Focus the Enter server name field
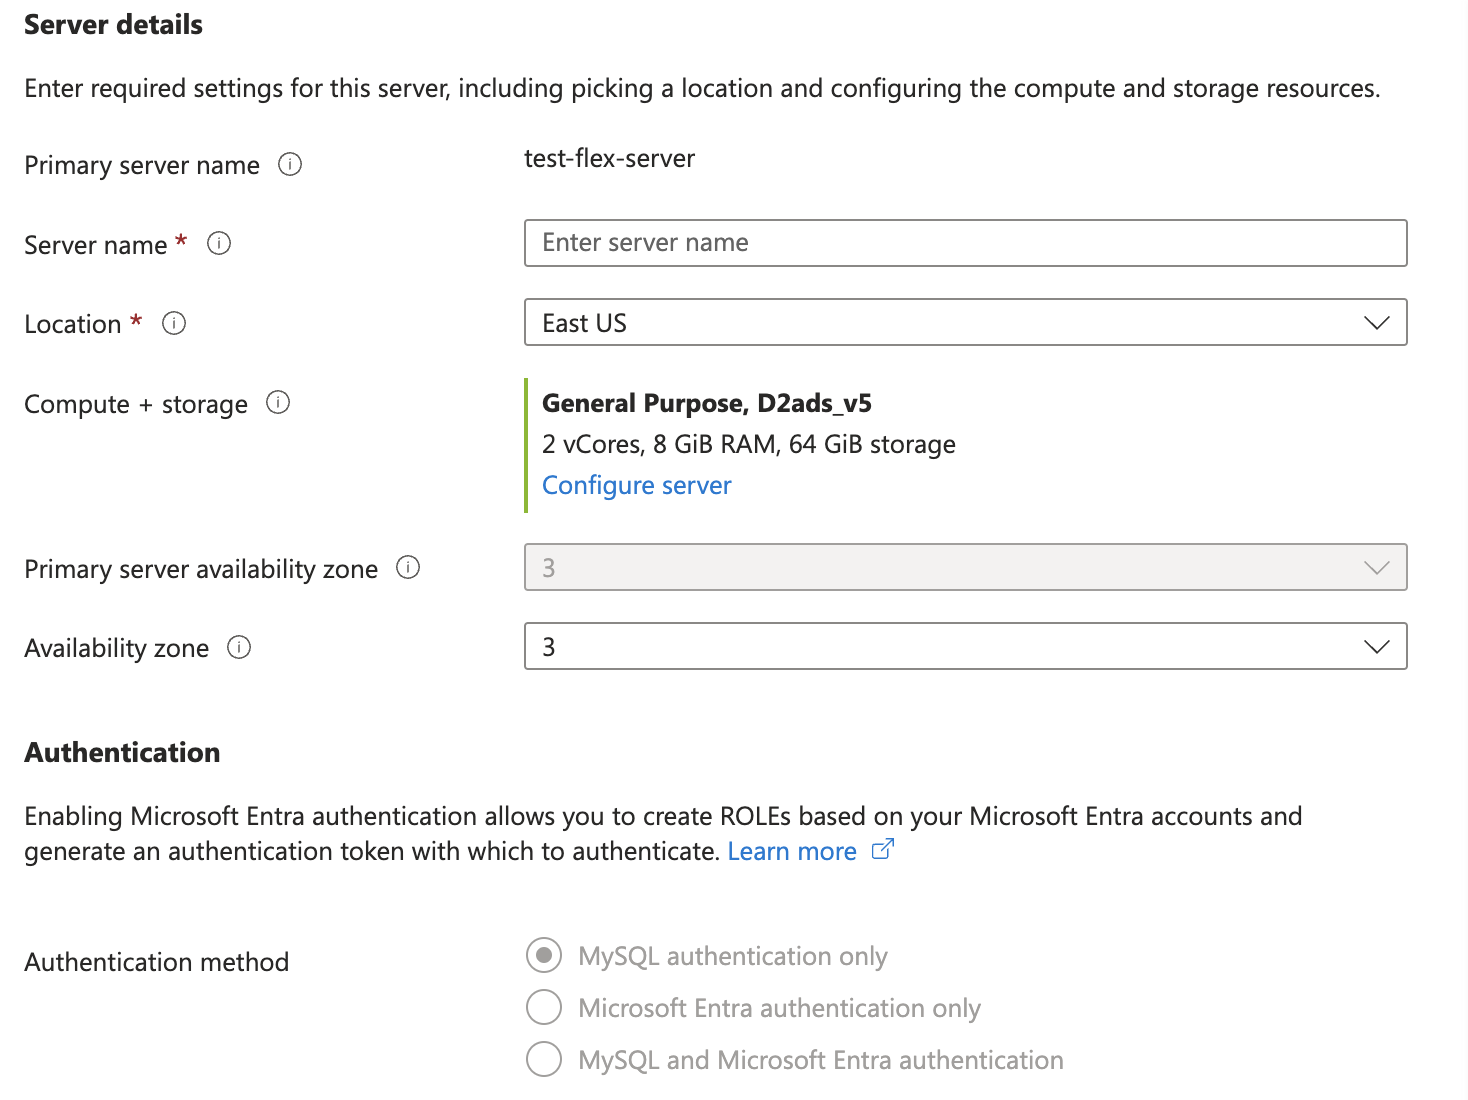 coord(965,243)
